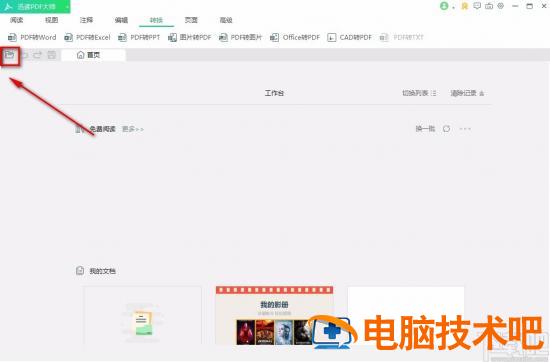Image resolution: width=550 pixels, height=362 pixels.
Task: Open the blank white document thumbnail
Action: tap(406, 316)
